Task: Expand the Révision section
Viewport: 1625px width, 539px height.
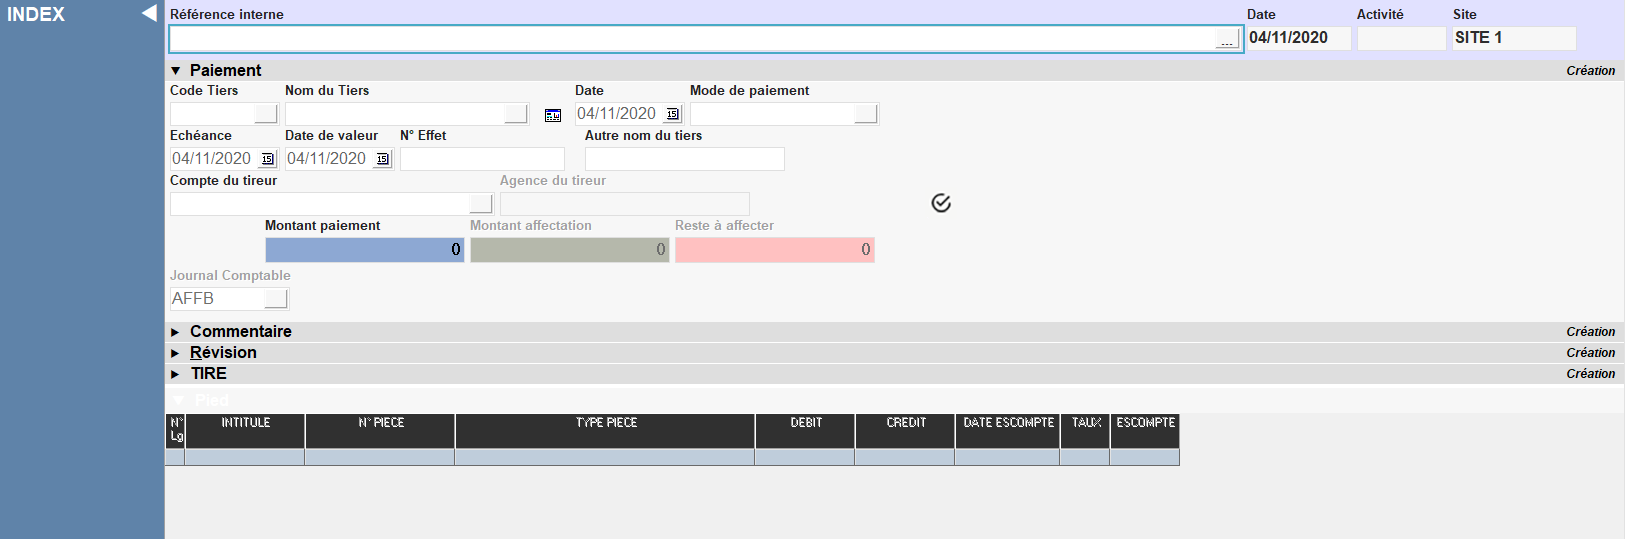Action: (x=176, y=353)
